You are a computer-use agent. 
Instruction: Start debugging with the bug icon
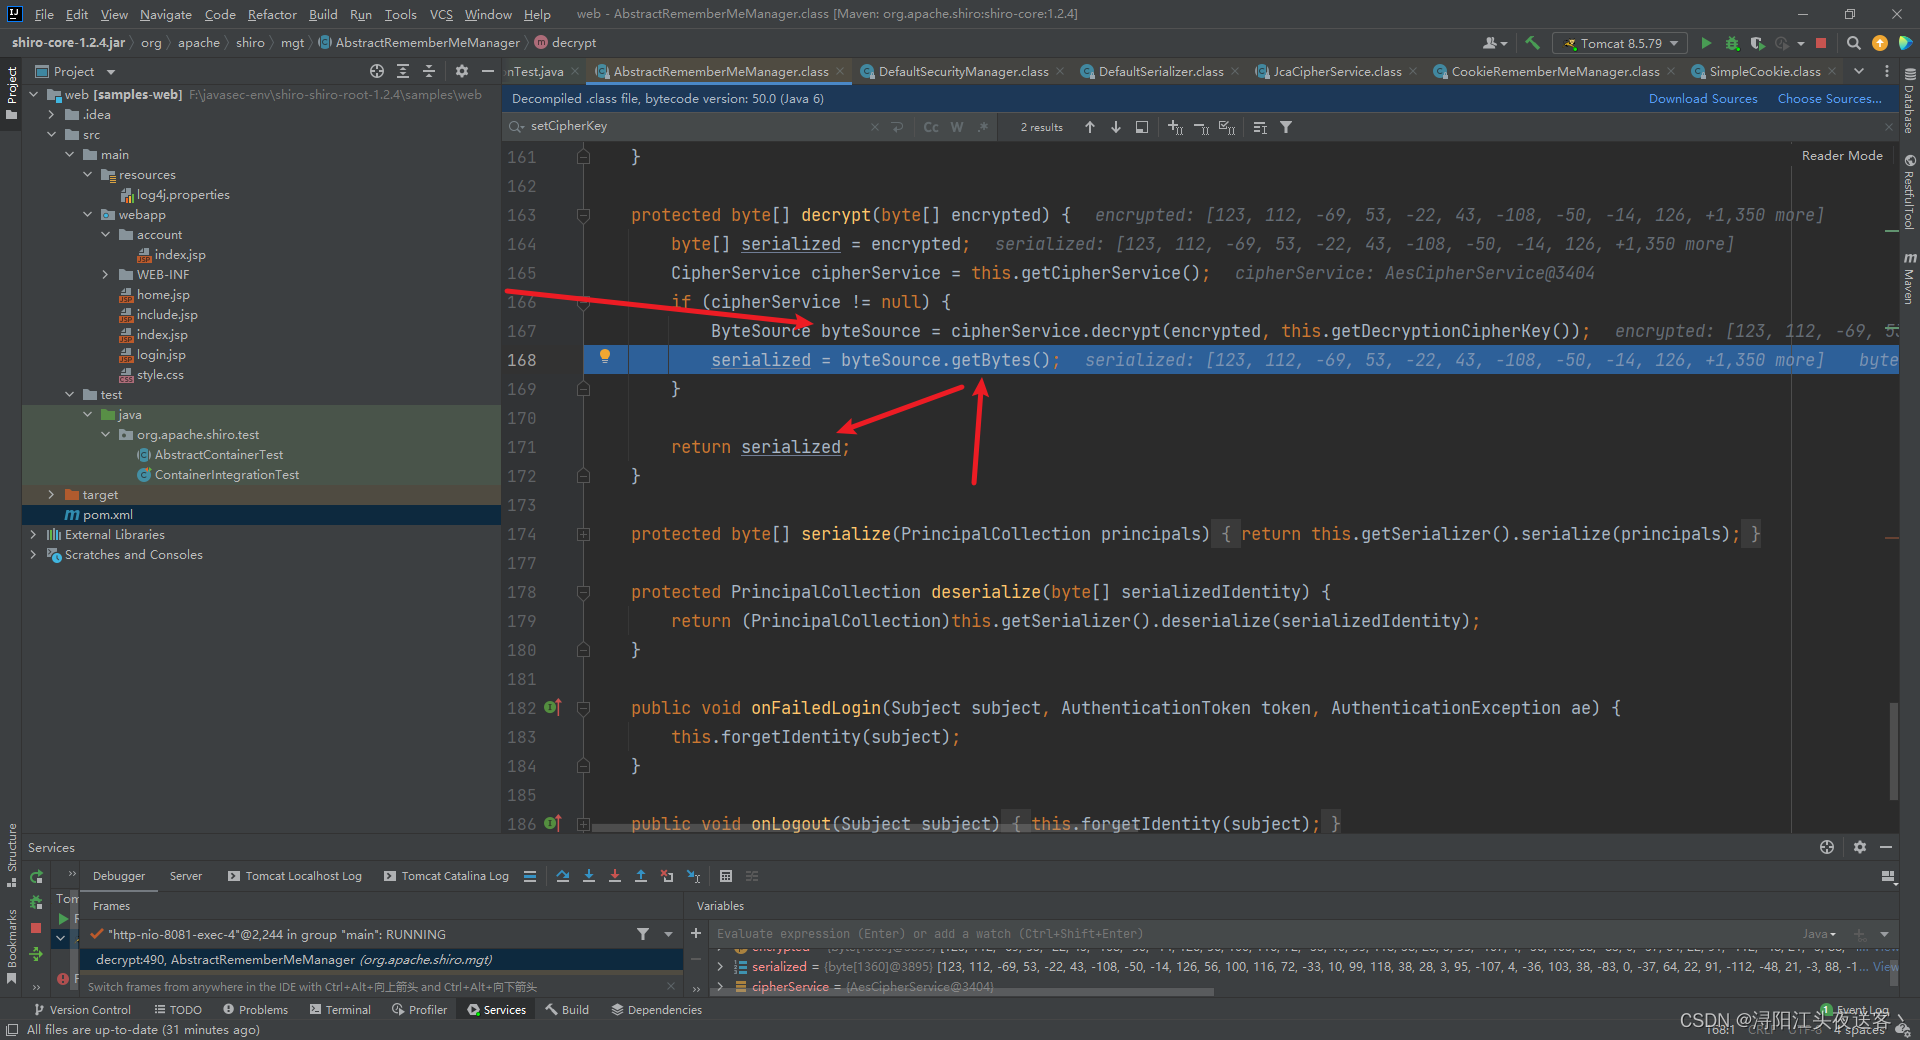(x=1732, y=43)
